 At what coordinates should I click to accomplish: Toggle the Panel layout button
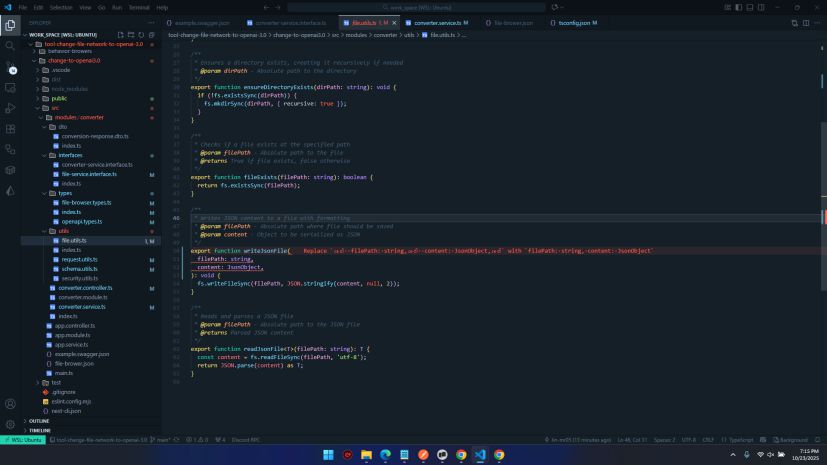pos(750,7)
